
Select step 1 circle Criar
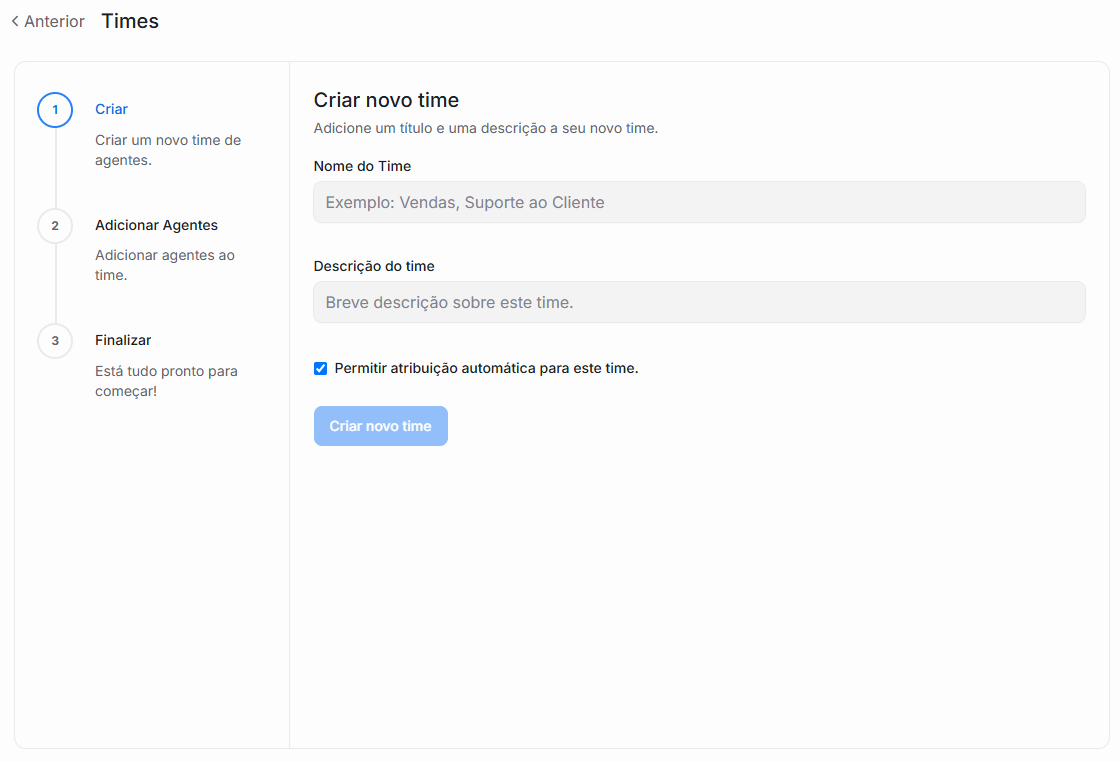click(55, 110)
